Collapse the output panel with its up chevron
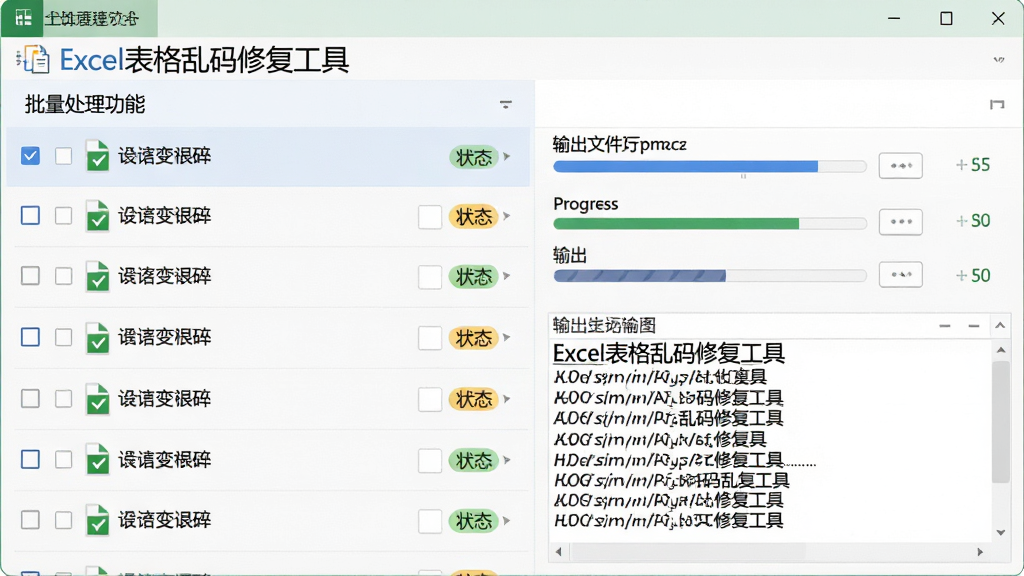Viewport: 1024px width, 576px height. [x=1000, y=325]
